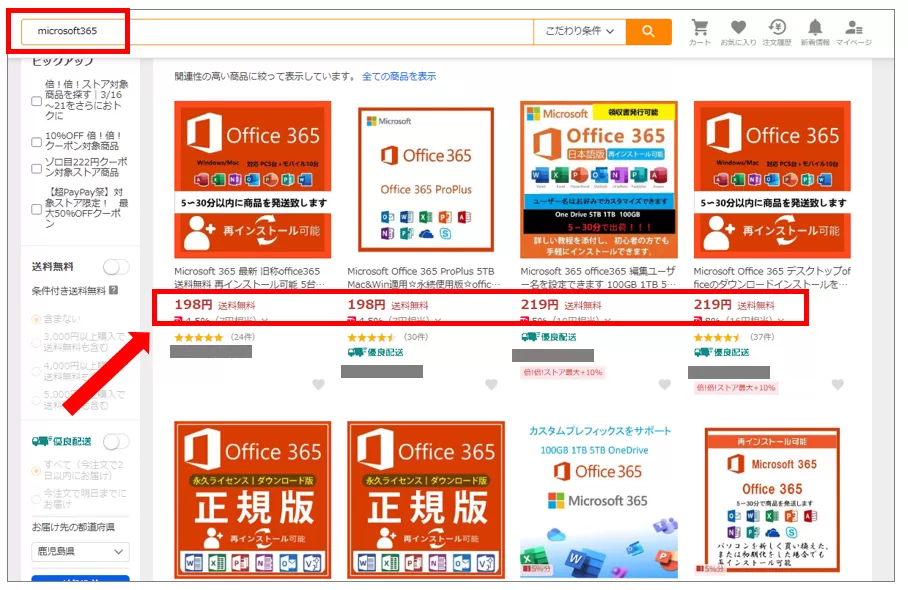Open favorites heart icon (お気に入り)
The height and width of the screenshot is (590, 908).
pyautogui.click(x=738, y=30)
